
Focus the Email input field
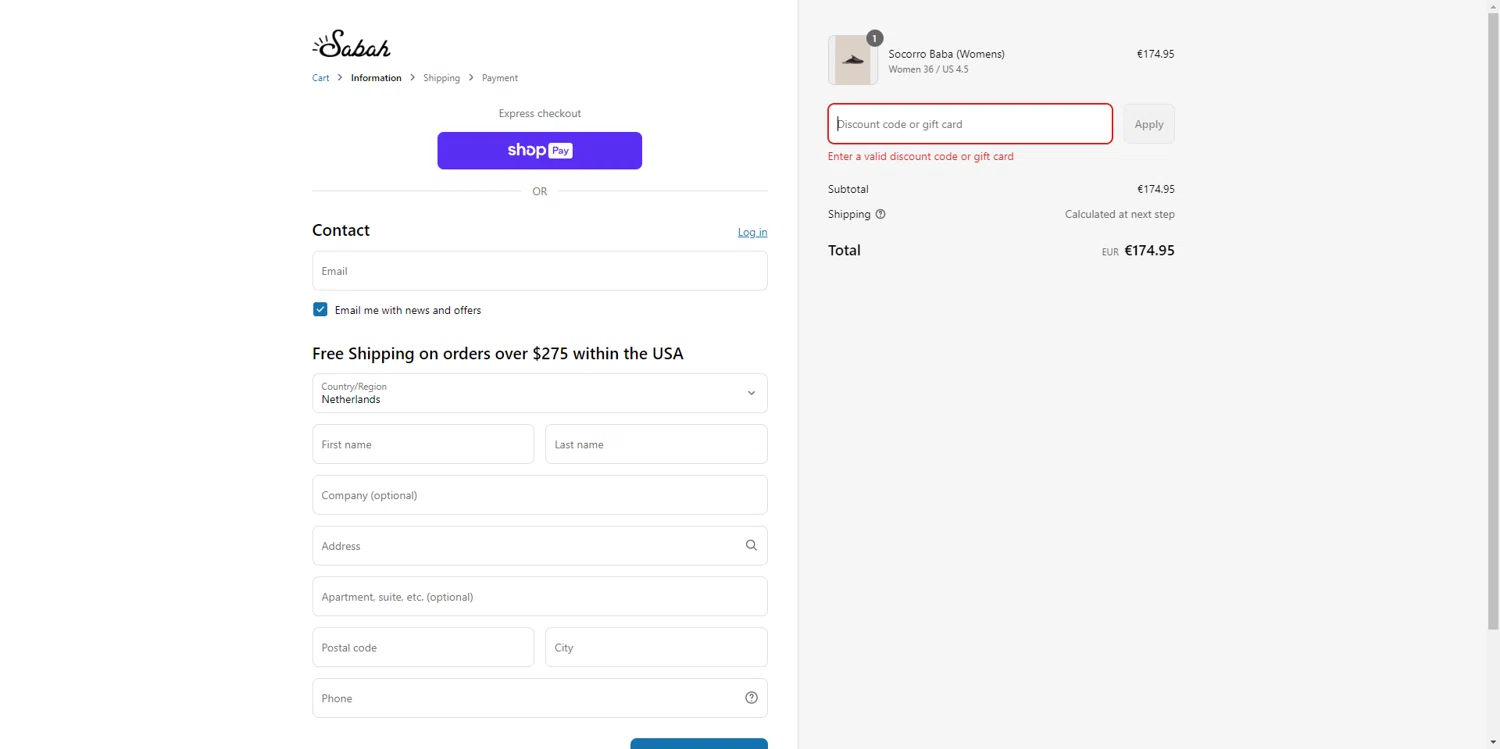click(x=540, y=271)
